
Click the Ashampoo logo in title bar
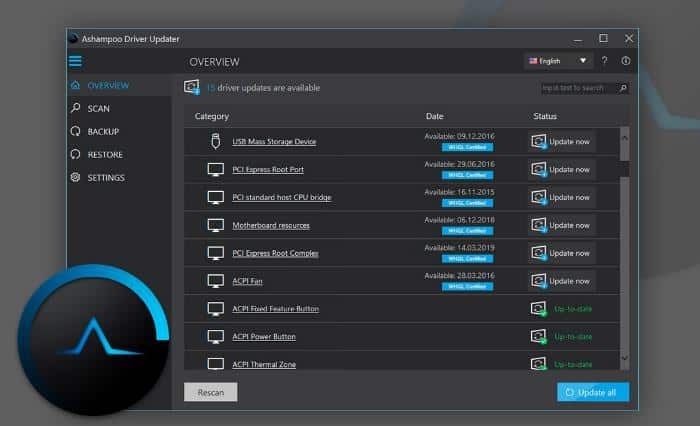click(x=73, y=39)
